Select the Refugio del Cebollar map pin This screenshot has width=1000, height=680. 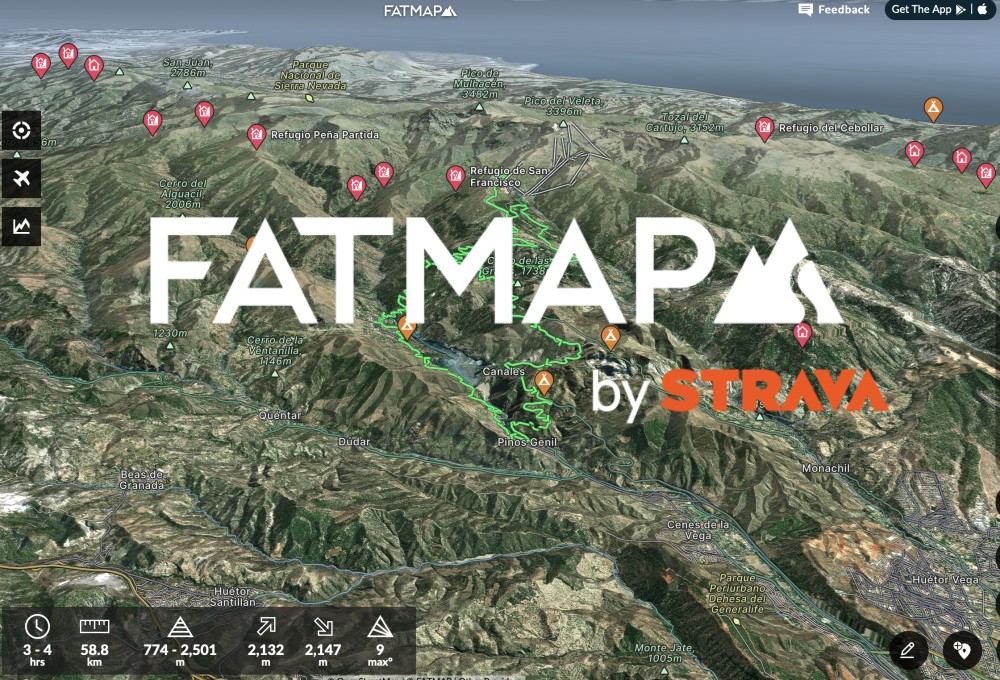(765, 124)
